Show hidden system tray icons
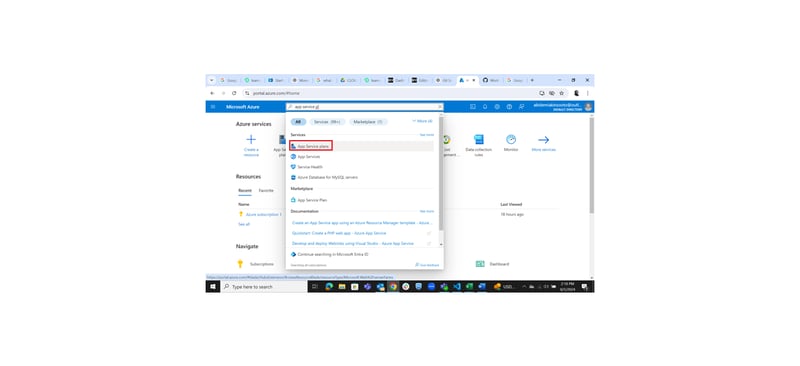This screenshot has width=800, height=366. pos(523,286)
